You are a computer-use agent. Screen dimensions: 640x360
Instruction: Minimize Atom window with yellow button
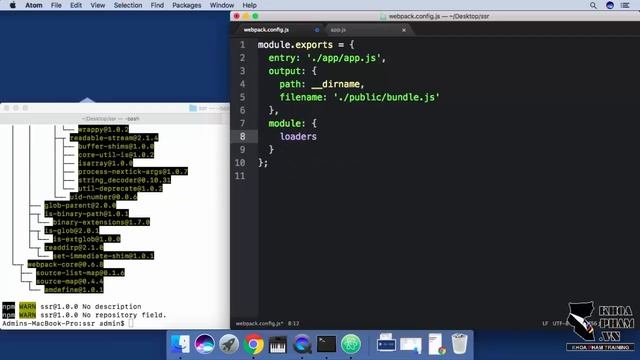(246, 16)
